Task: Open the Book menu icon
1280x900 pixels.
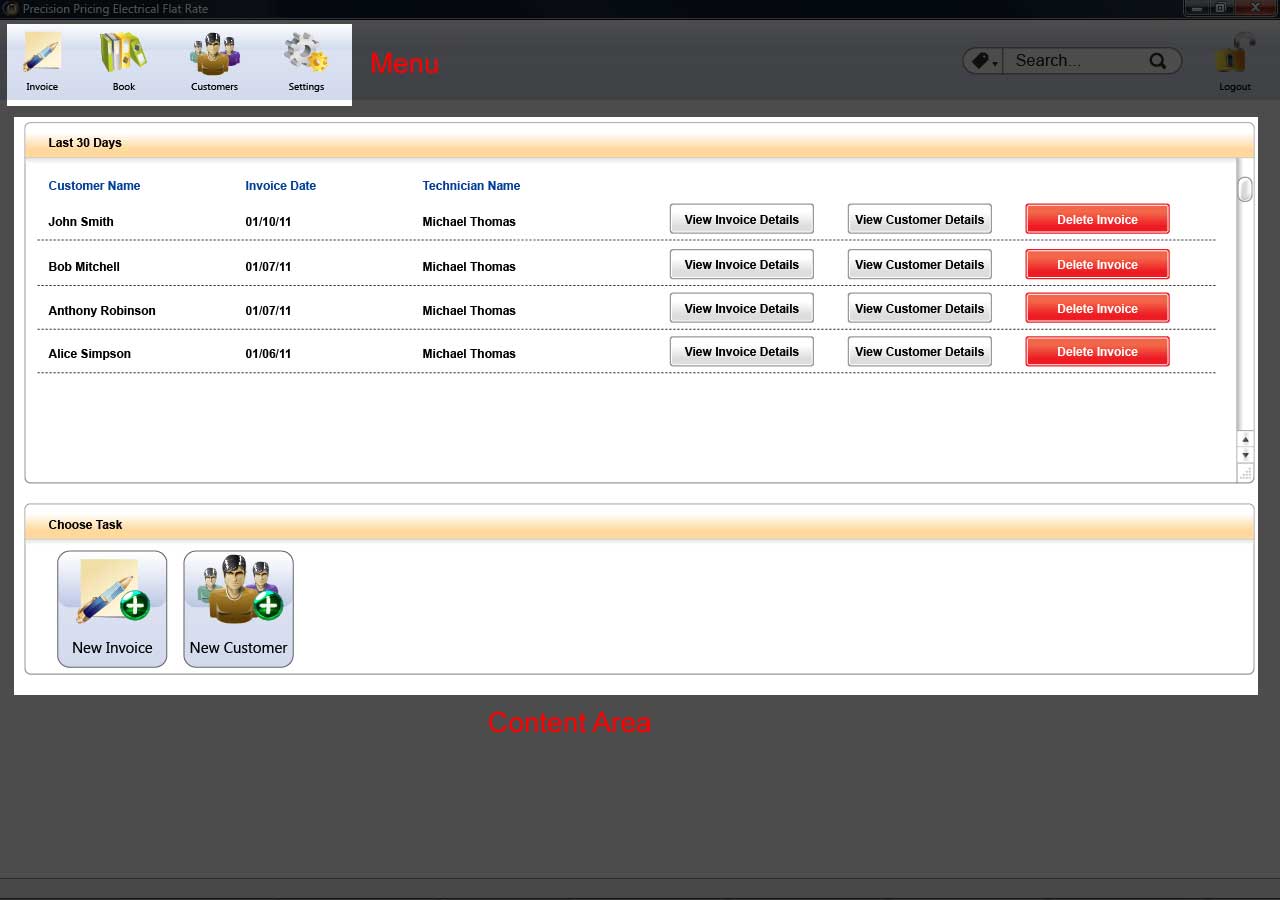Action: tap(123, 60)
